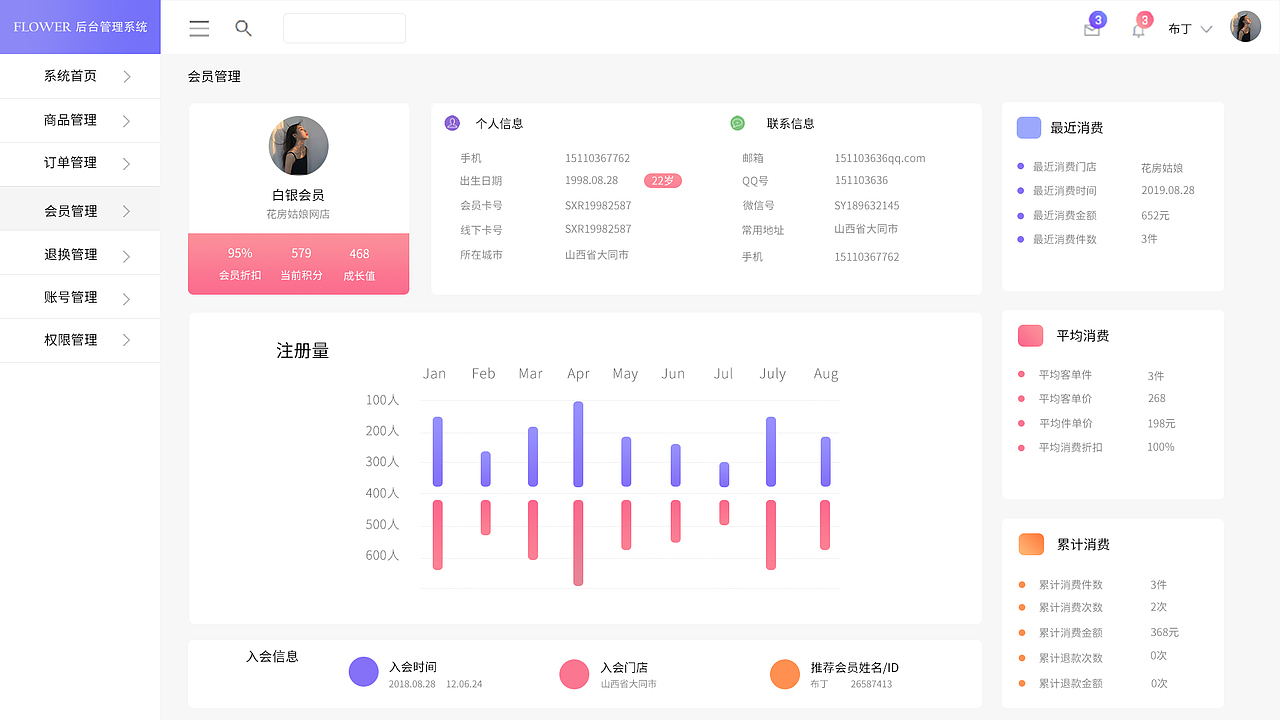Click the 权限管理 navigation link
Image resolution: width=1280 pixels, height=720 pixels.
click(x=70, y=339)
